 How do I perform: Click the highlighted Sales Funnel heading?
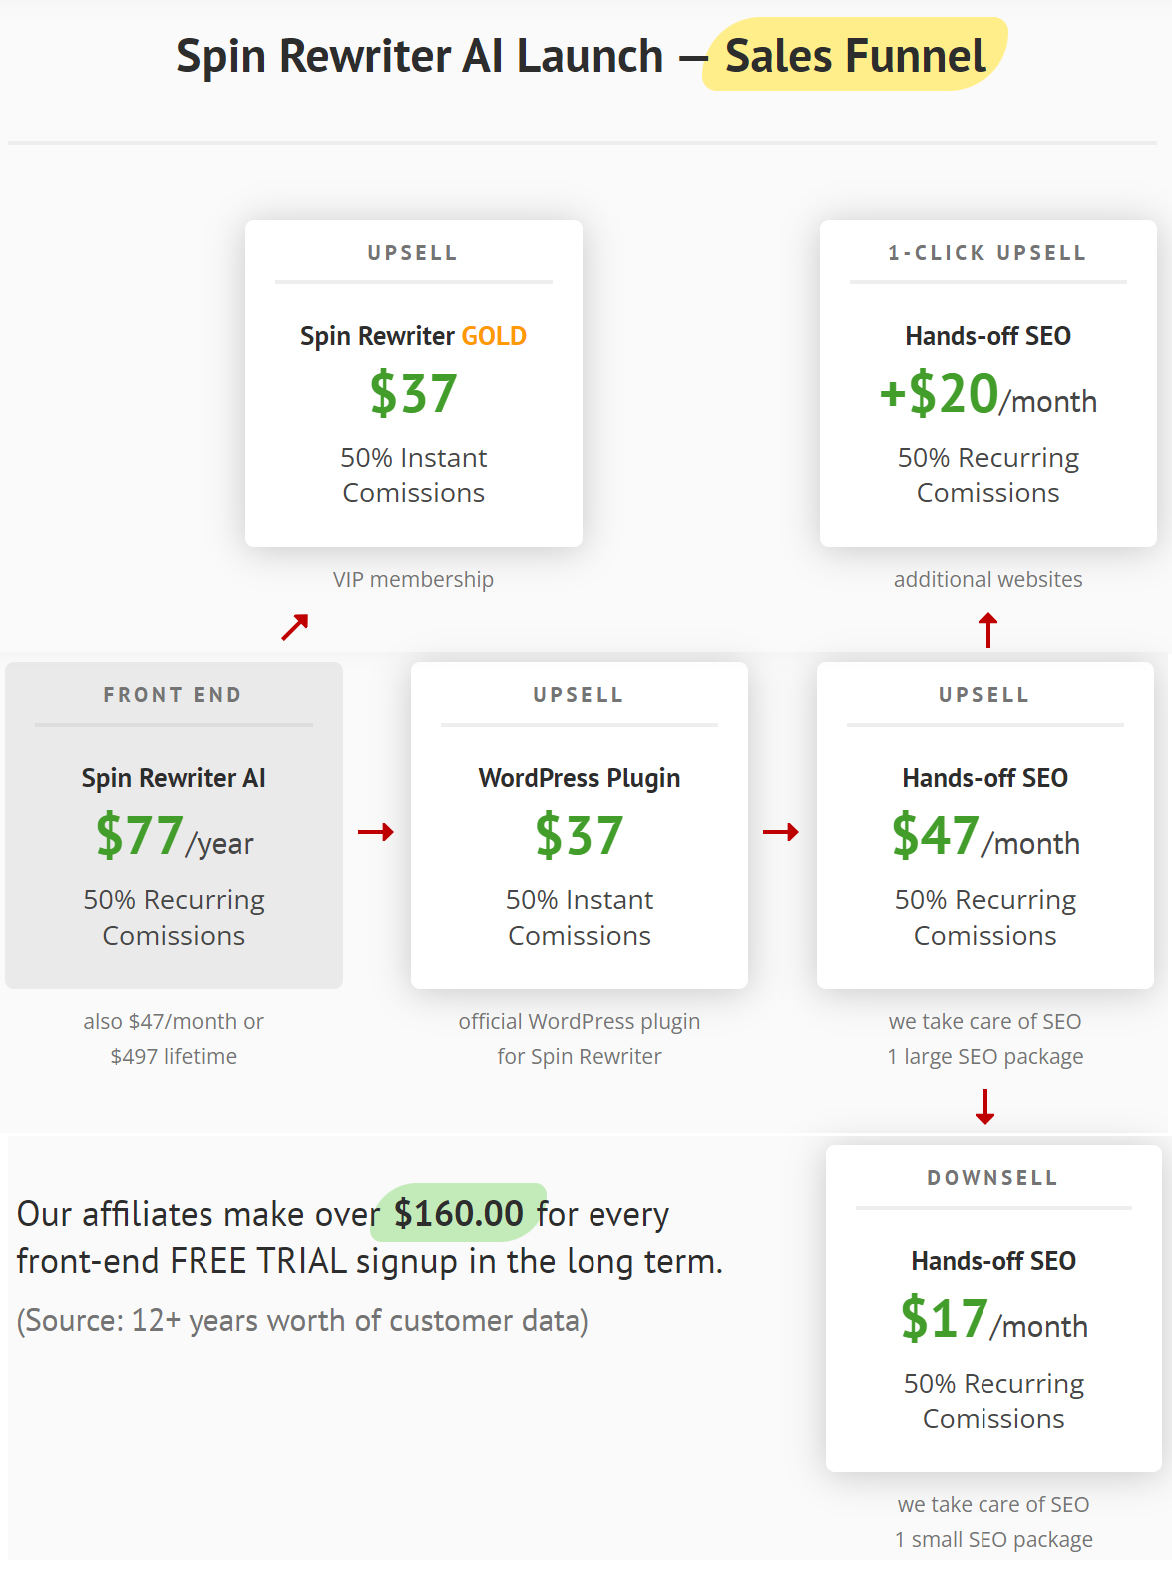(x=855, y=56)
